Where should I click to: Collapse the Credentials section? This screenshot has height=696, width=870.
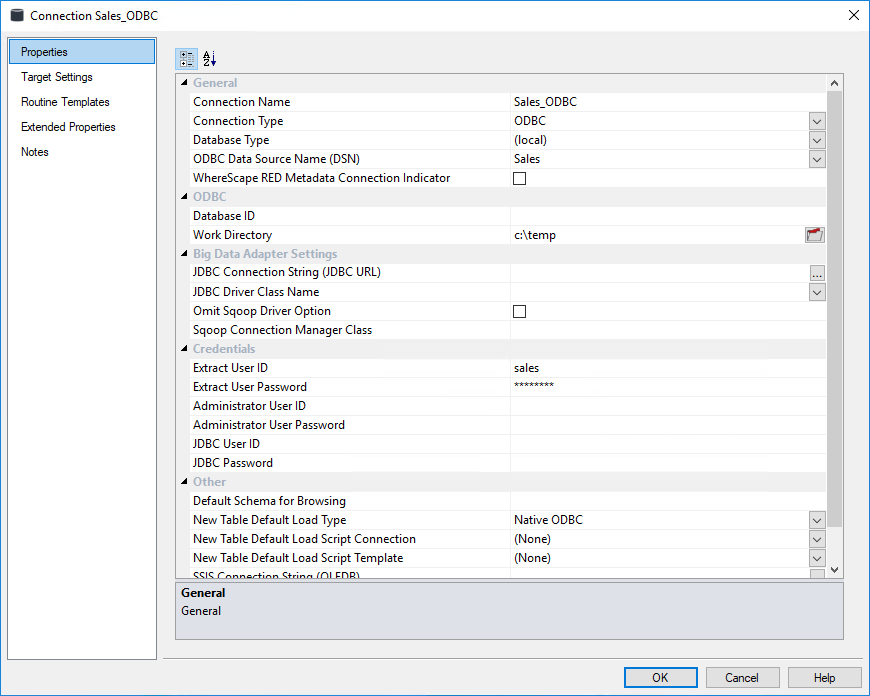(x=184, y=349)
